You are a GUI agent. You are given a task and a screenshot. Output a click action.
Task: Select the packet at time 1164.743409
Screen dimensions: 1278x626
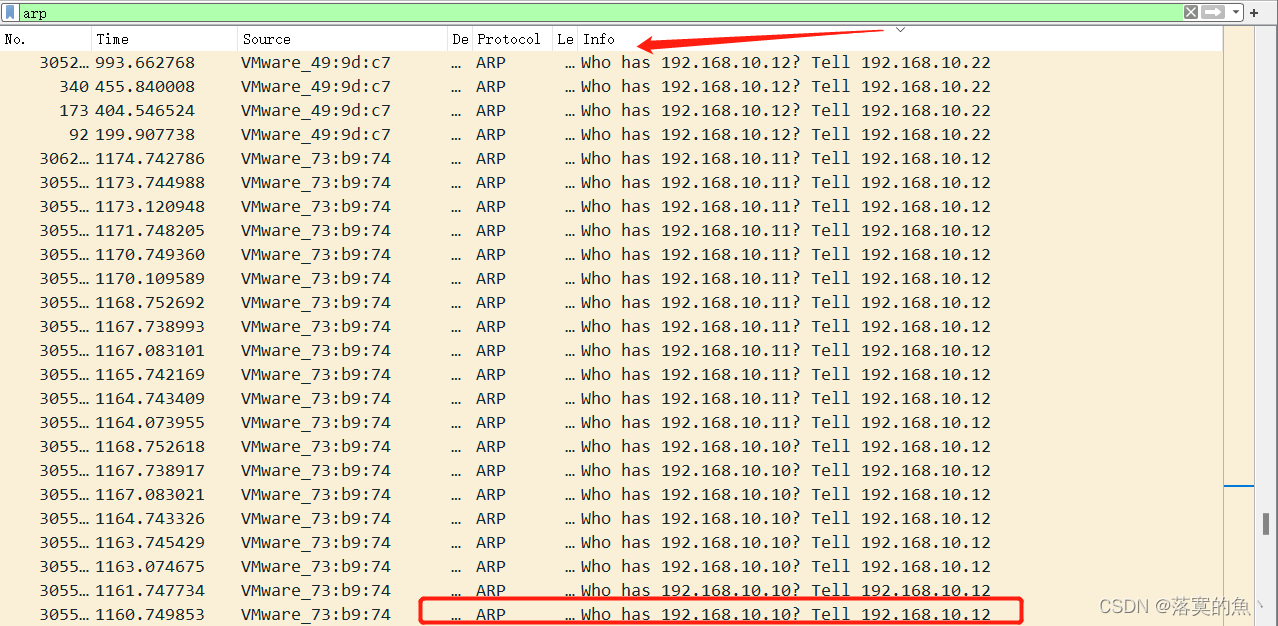coord(611,398)
